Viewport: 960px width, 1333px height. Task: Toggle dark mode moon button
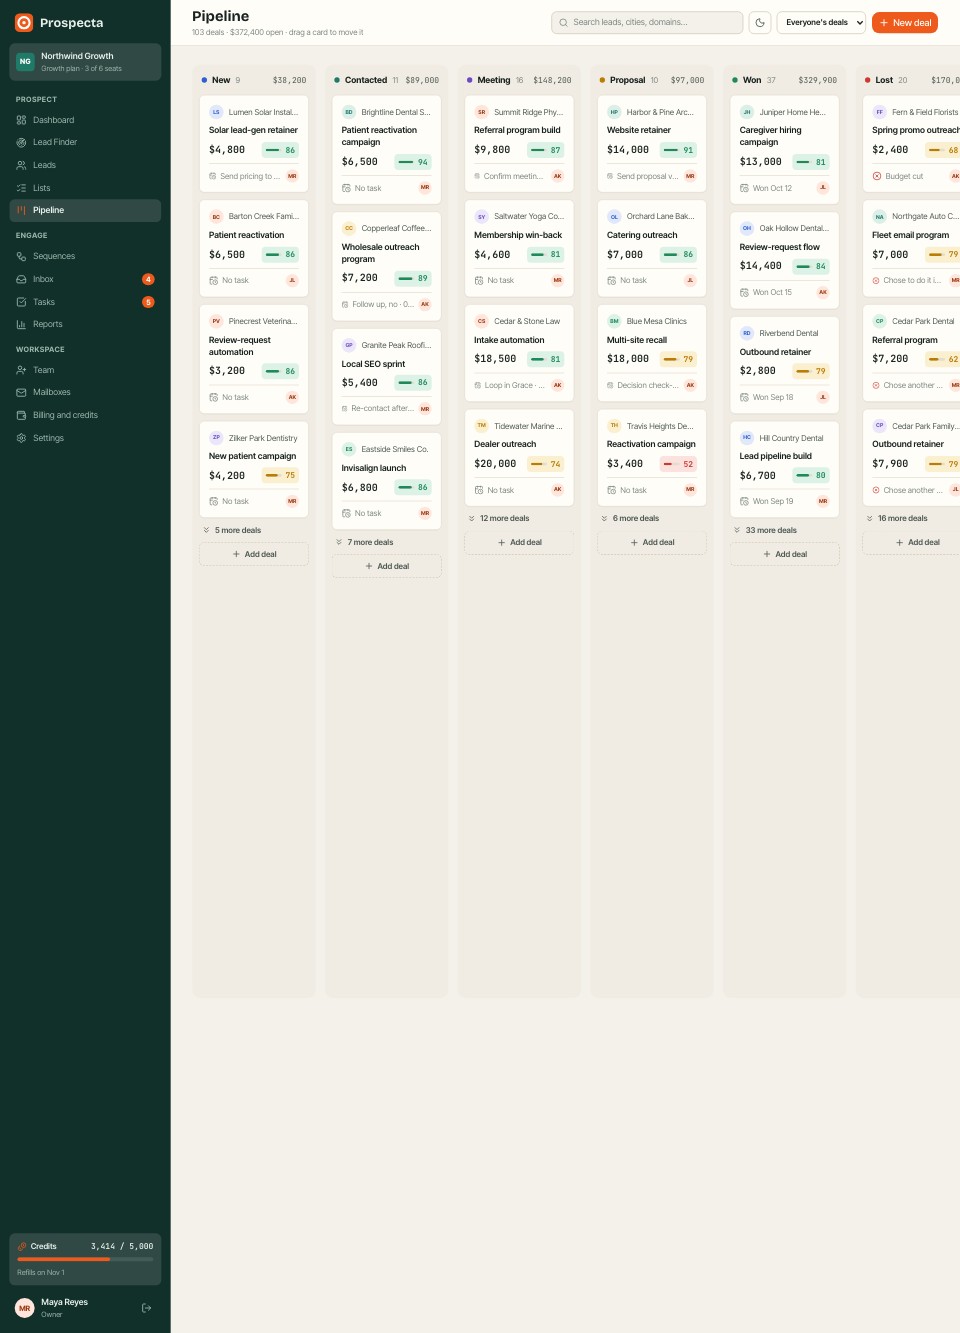tap(760, 22)
